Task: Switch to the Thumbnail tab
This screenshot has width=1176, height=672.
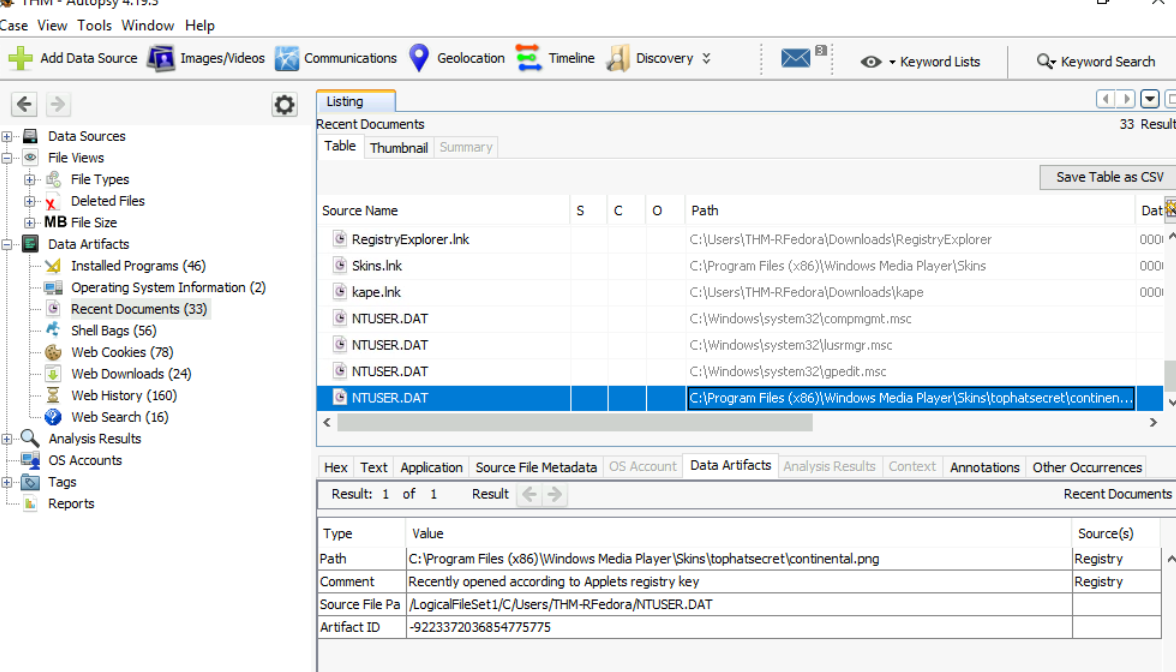Action: (x=398, y=148)
